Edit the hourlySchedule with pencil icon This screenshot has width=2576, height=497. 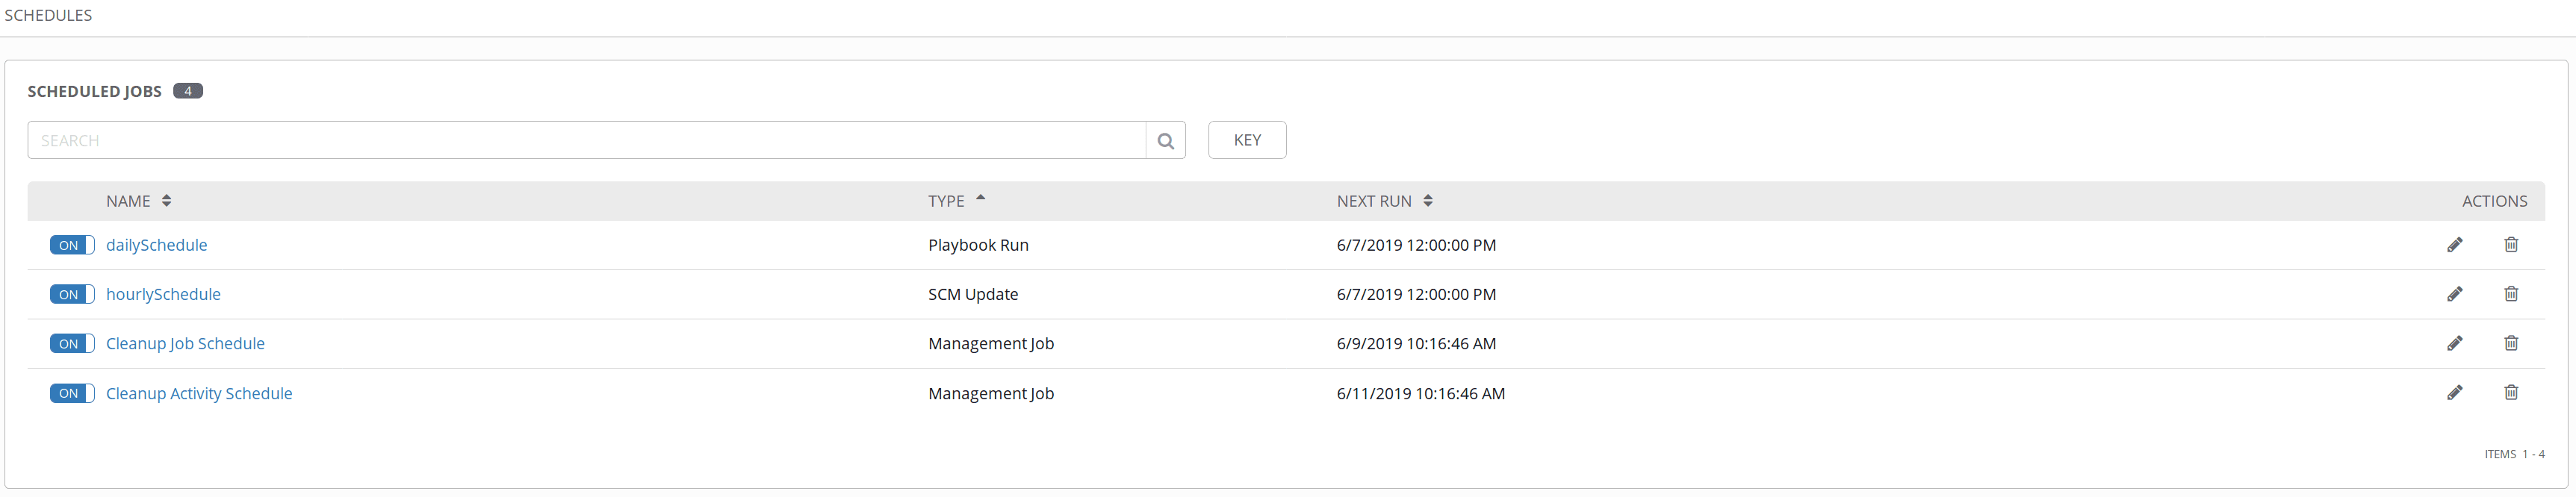(x=2454, y=294)
